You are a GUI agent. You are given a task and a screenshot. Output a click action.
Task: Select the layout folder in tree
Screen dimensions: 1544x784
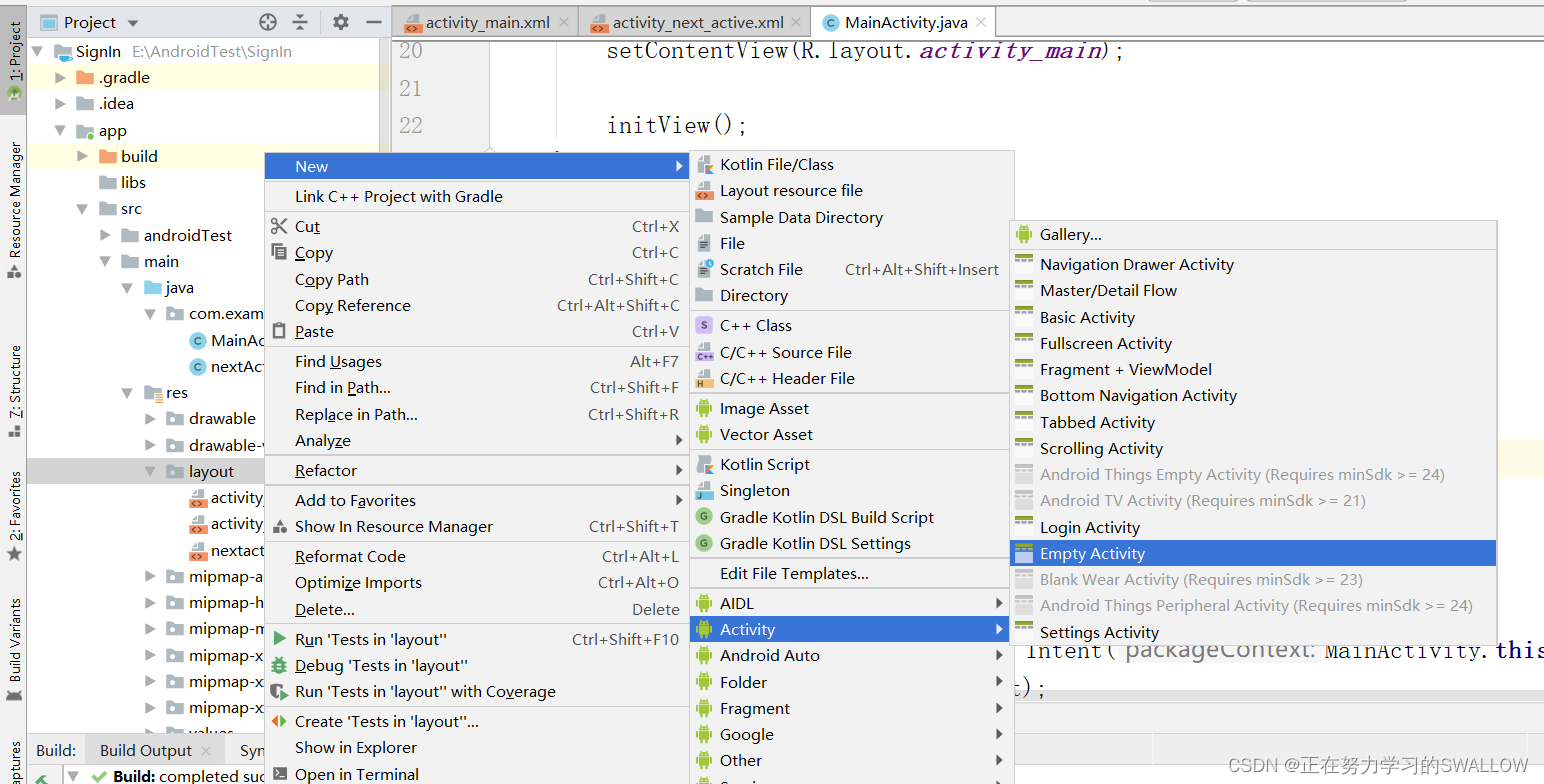click(211, 471)
